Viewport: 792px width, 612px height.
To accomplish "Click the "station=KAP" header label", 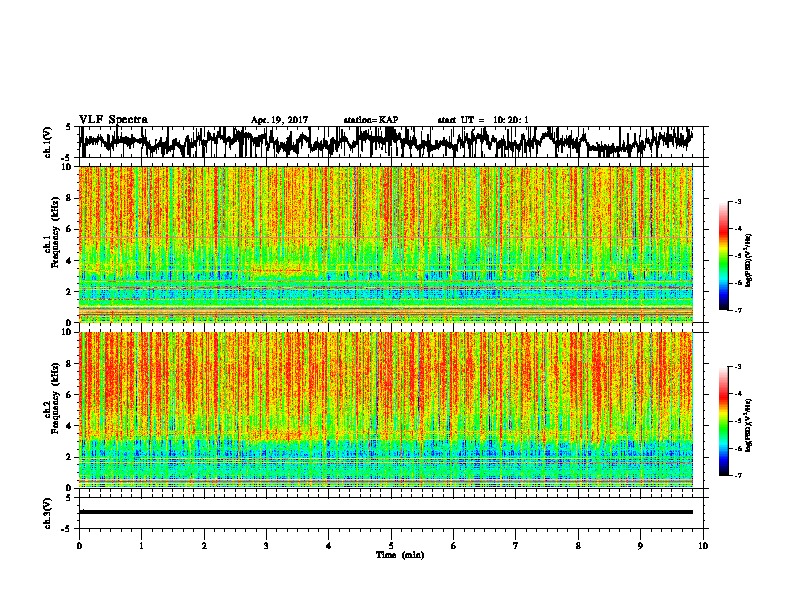I will pyautogui.click(x=371, y=120).
